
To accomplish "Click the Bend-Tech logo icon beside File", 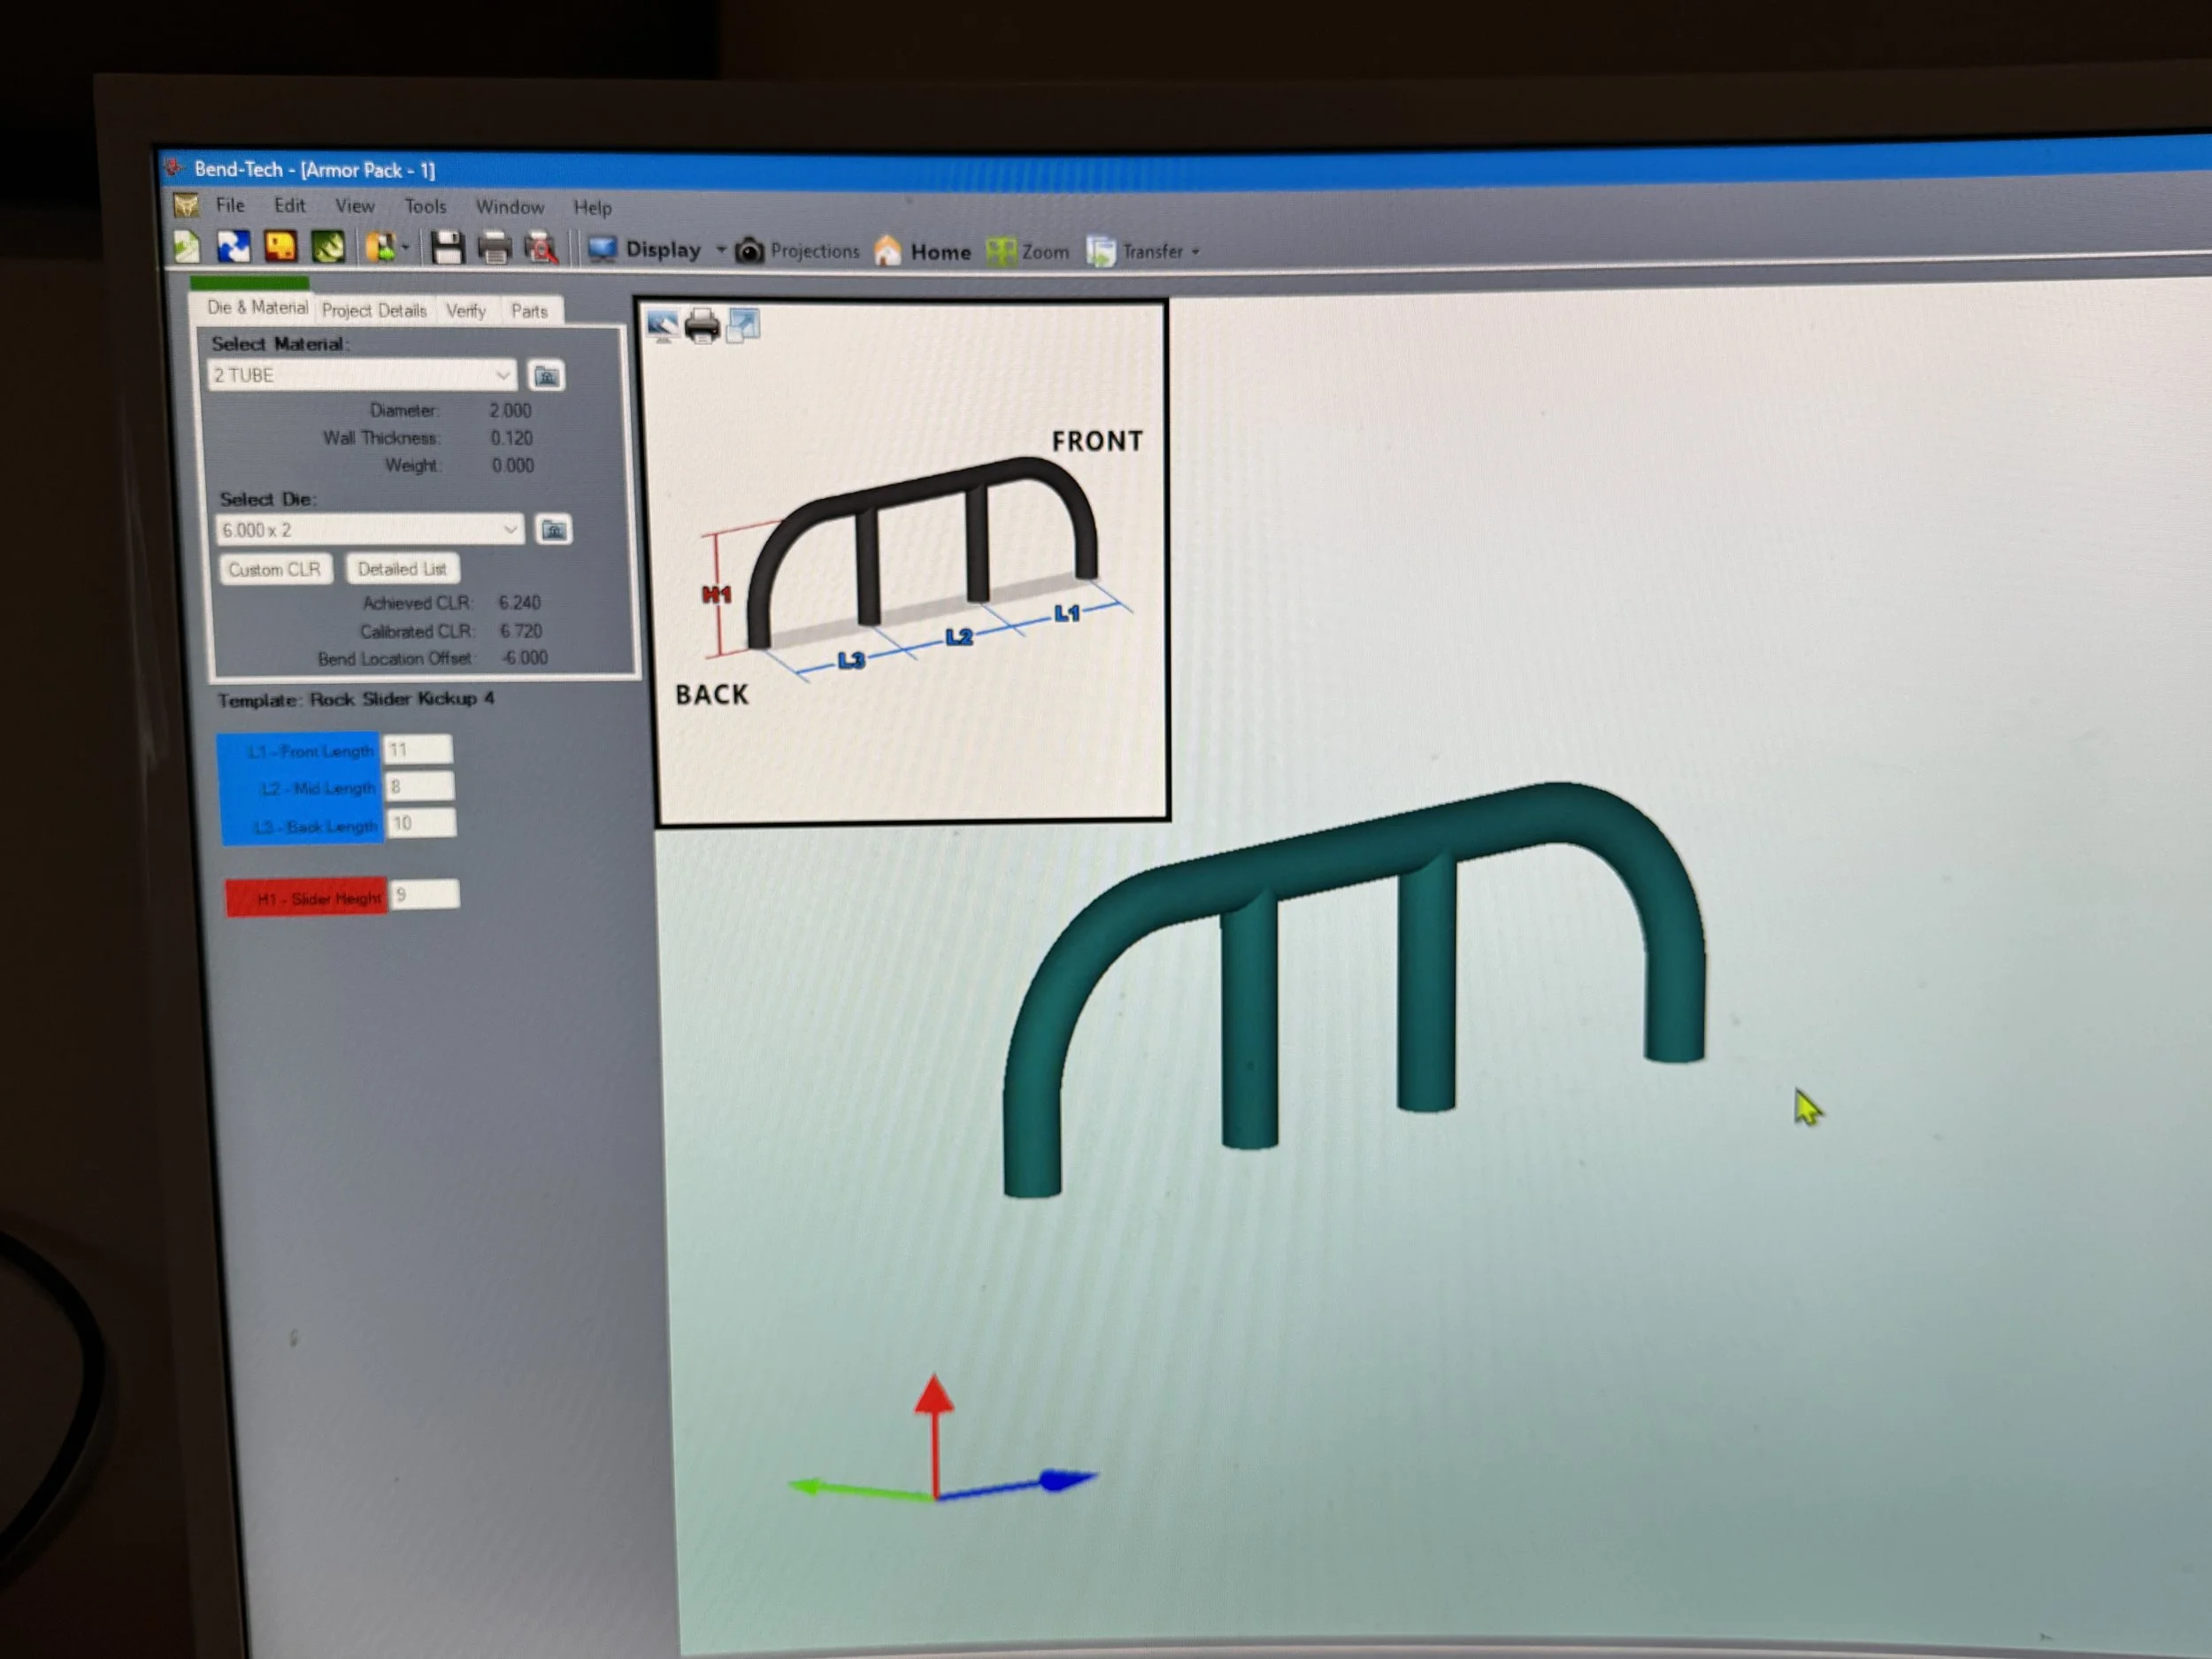I will tap(186, 205).
